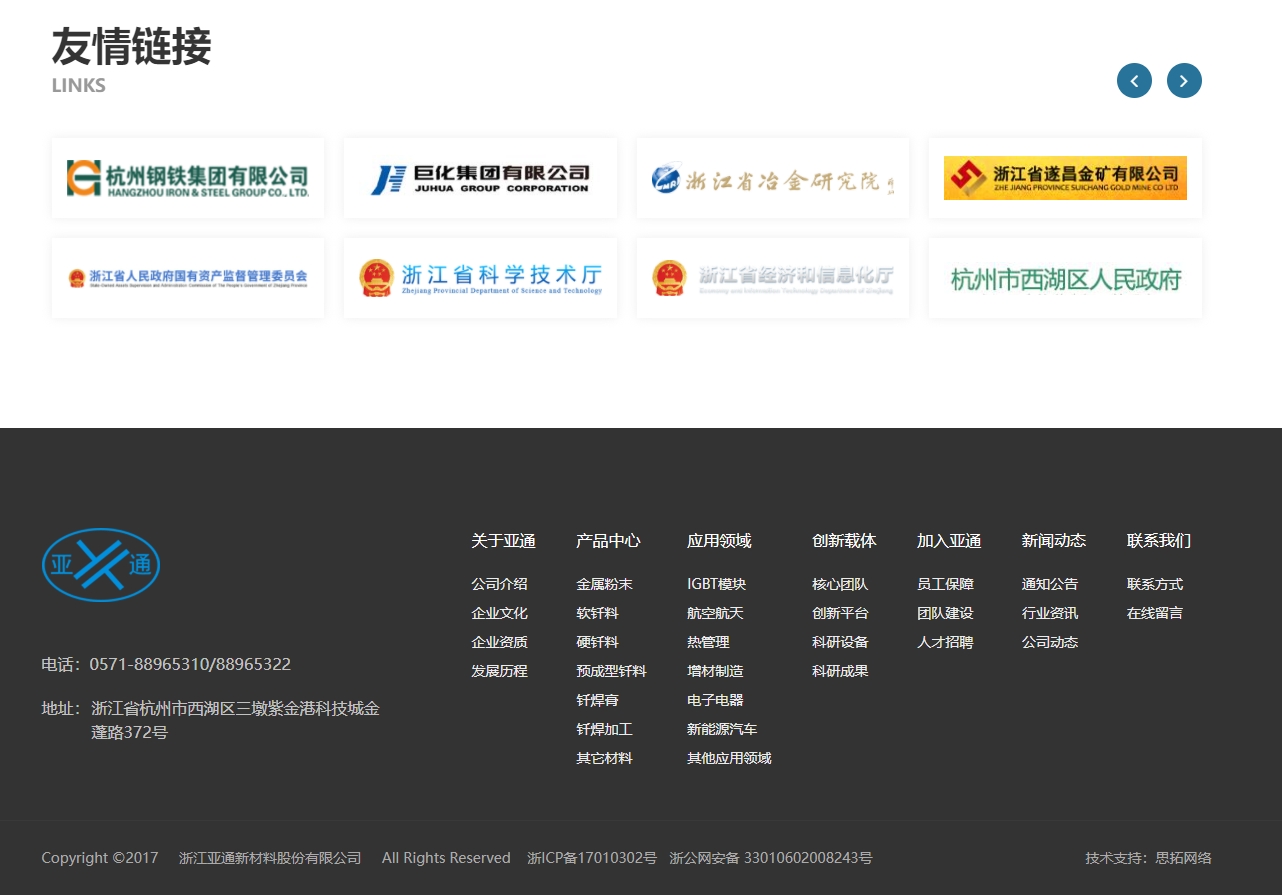Image resolution: width=1282 pixels, height=895 pixels.
Task: Select 关于亚通 footer menu heading
Action: coord(503,541)
